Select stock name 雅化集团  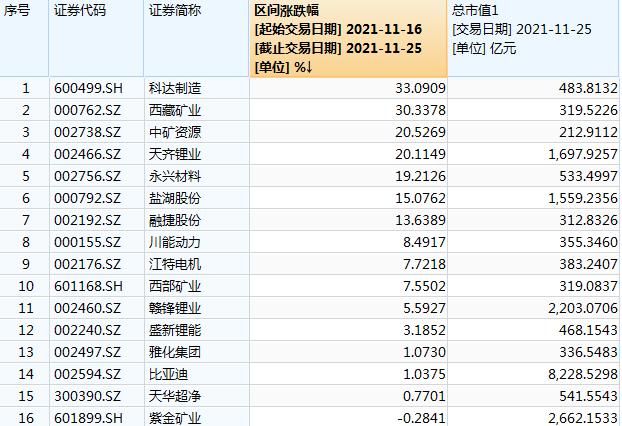tap(175, 352)
